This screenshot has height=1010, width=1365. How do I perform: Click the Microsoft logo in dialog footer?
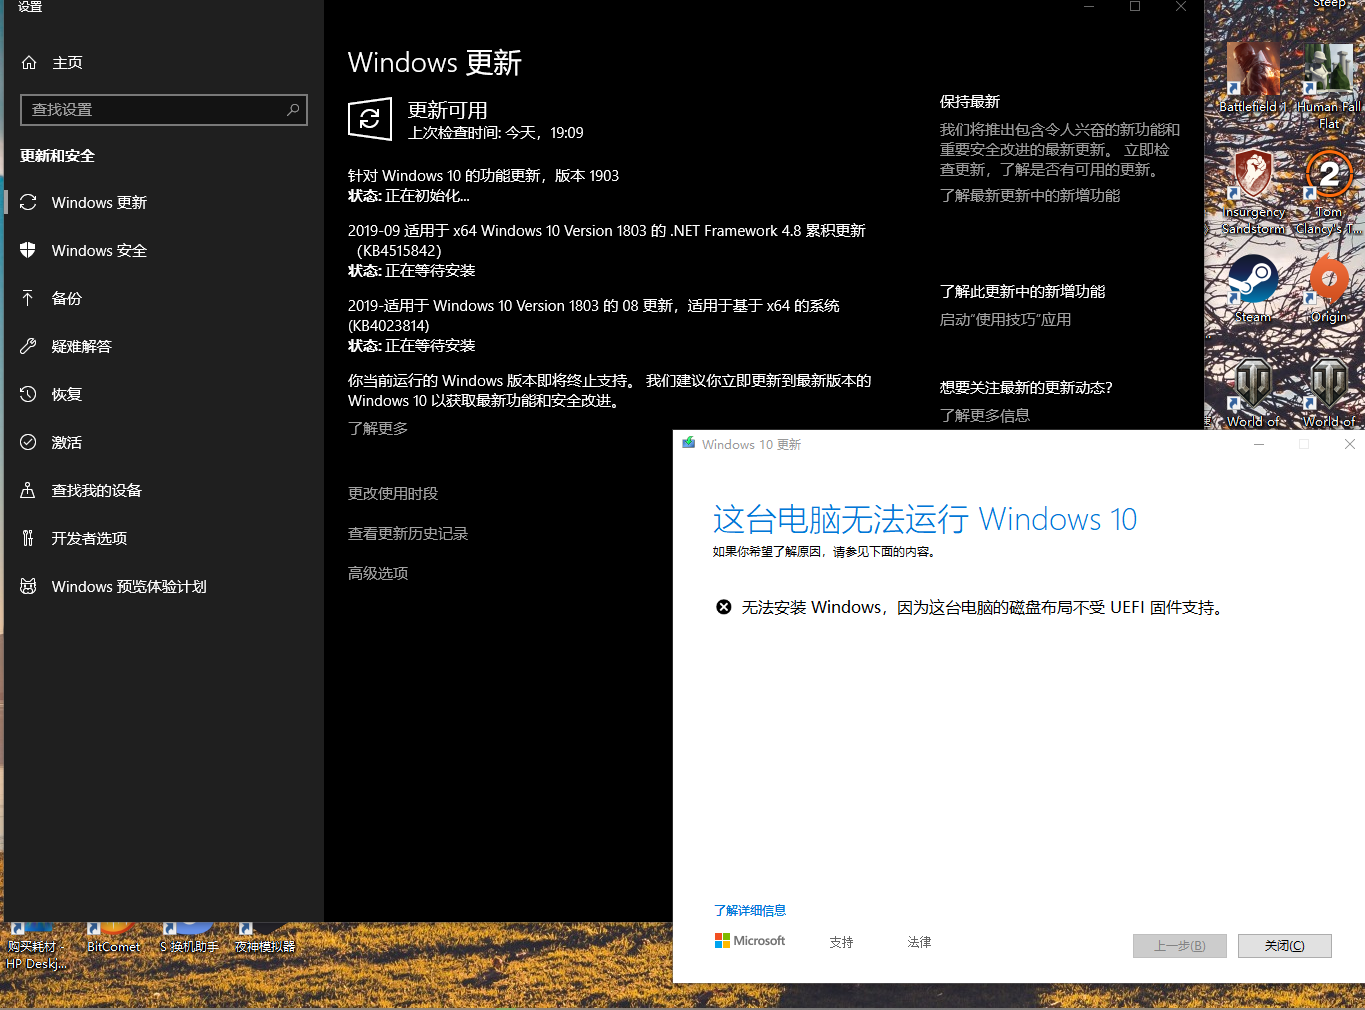point(750,941)
